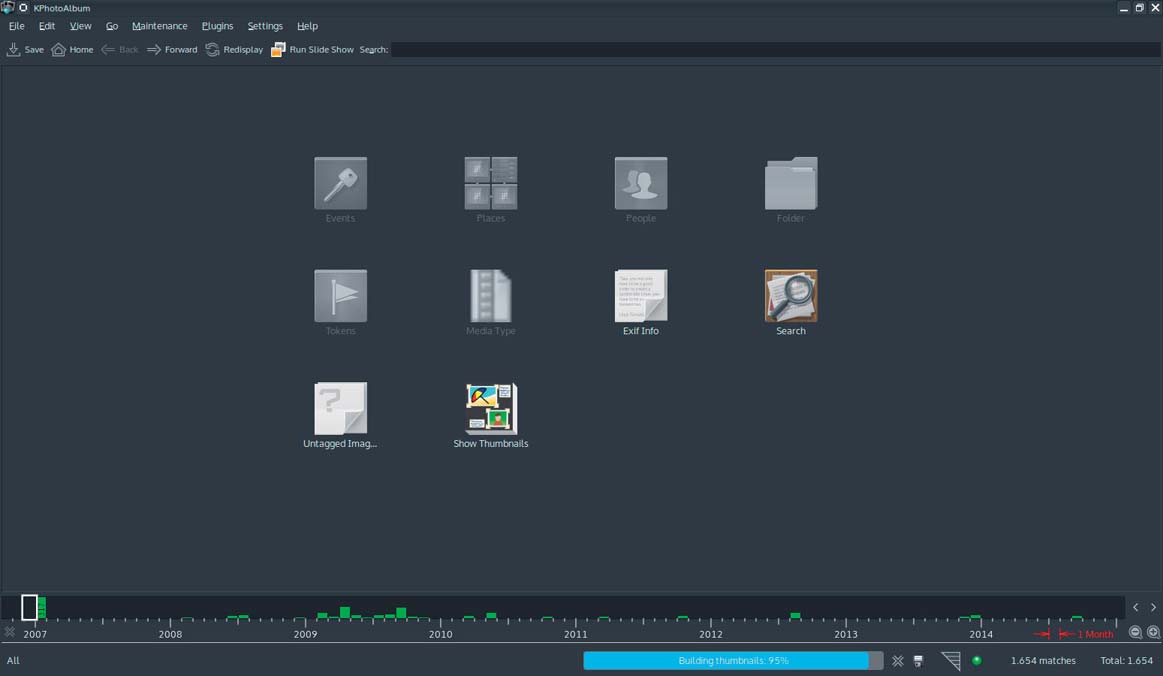Click the 2013 year label on the timeline
Image resolution: width=1163 pixels, height=676 pixels.
846,634
